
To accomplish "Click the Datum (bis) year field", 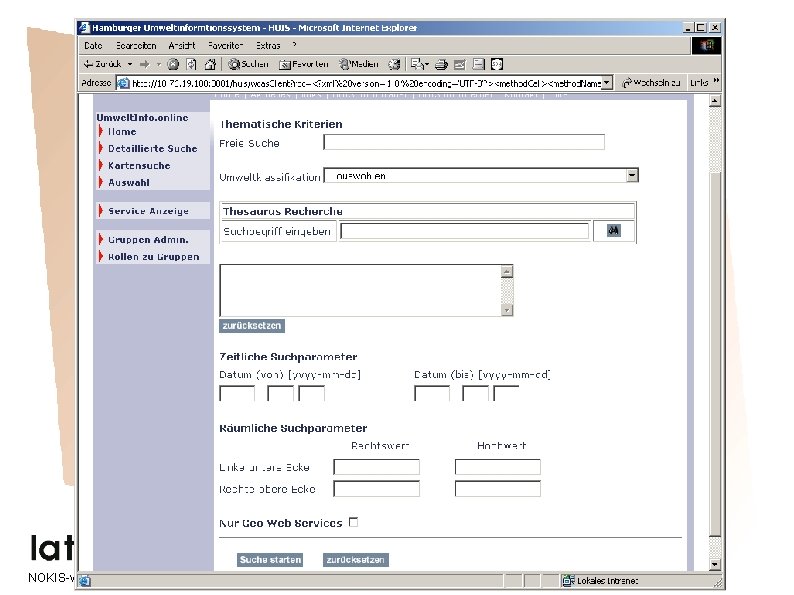I will pyautogui.click(x=432, y=393).
